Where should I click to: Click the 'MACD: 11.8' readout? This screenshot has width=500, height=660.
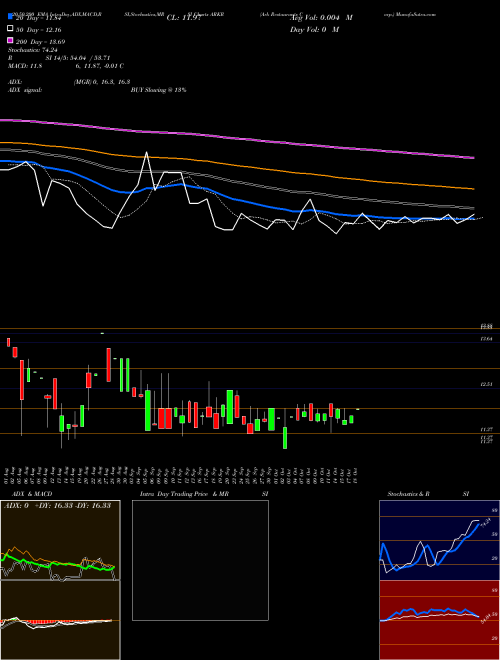(25, 66)
